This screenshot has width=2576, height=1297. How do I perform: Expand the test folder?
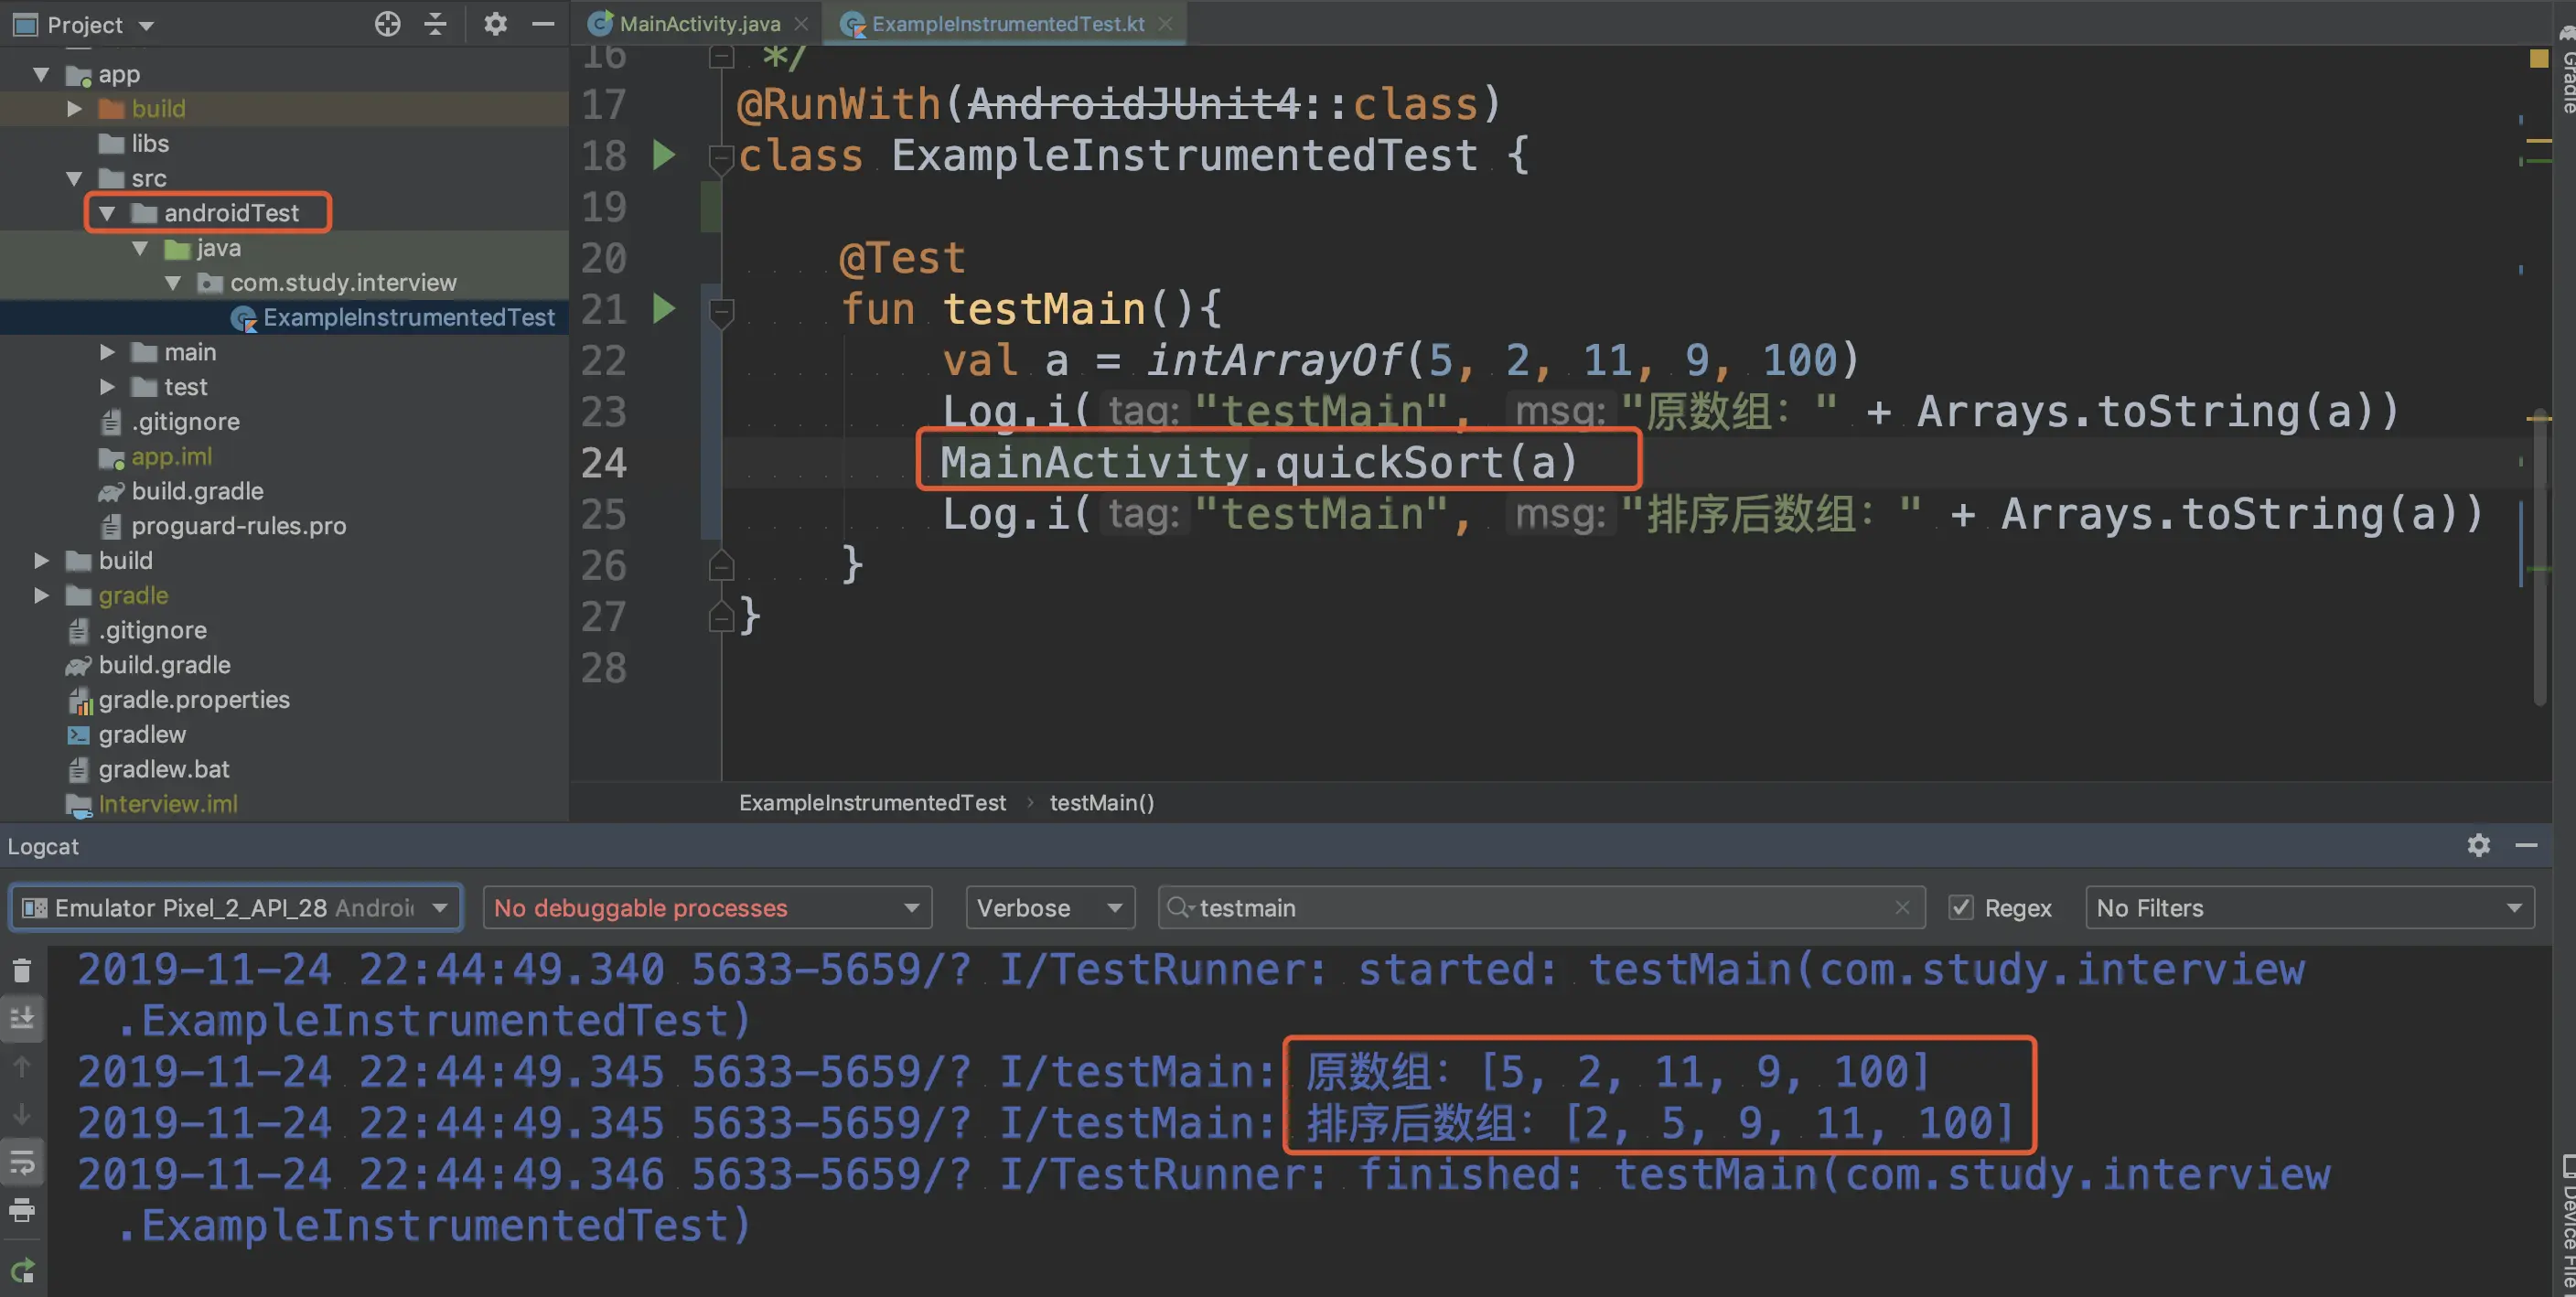(107, 387)
